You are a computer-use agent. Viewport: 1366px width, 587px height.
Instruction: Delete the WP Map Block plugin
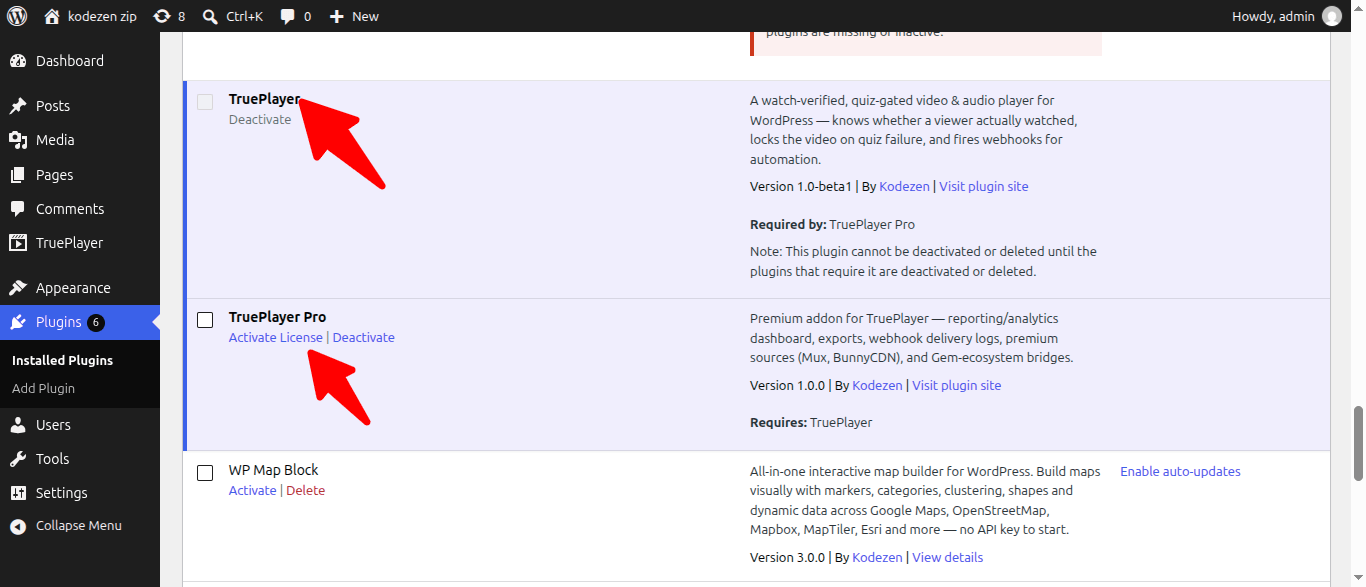tap(306, 490)
